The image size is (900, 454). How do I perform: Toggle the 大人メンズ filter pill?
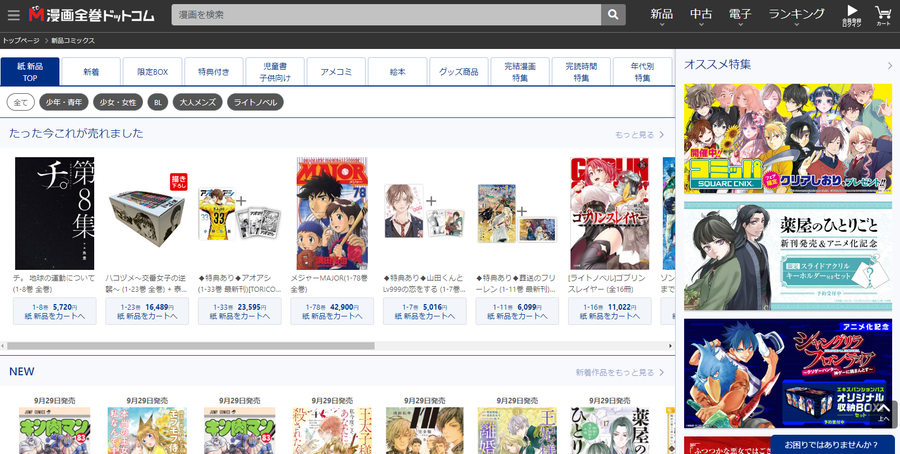197,102
